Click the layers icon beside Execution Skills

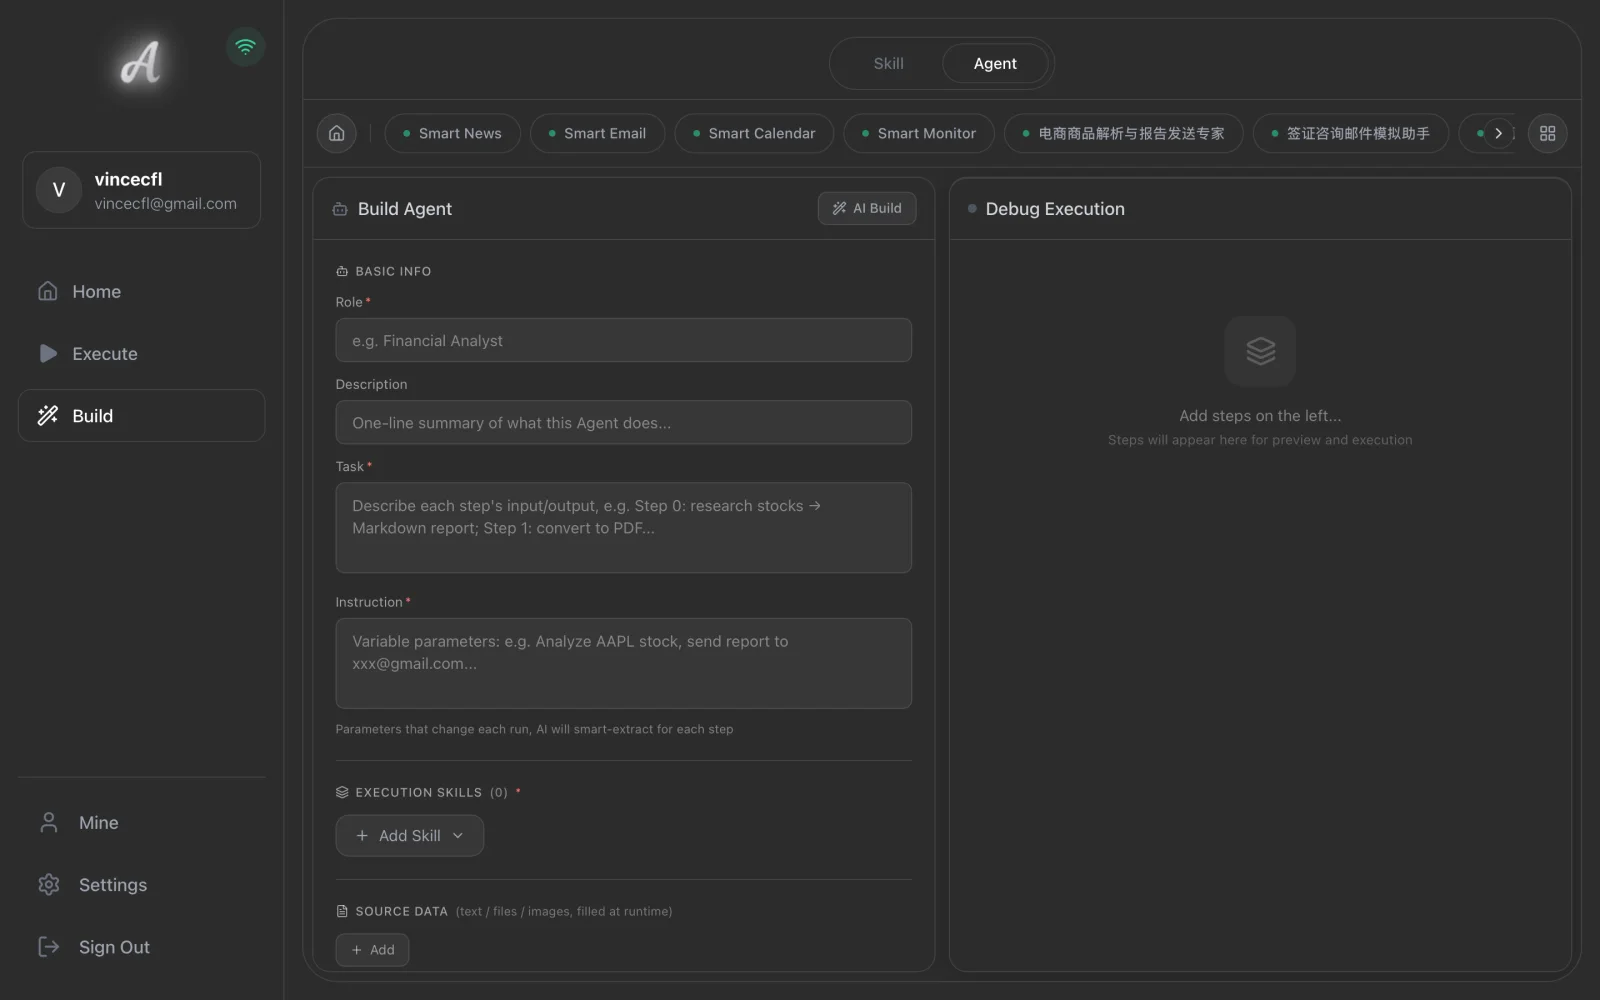342,792
